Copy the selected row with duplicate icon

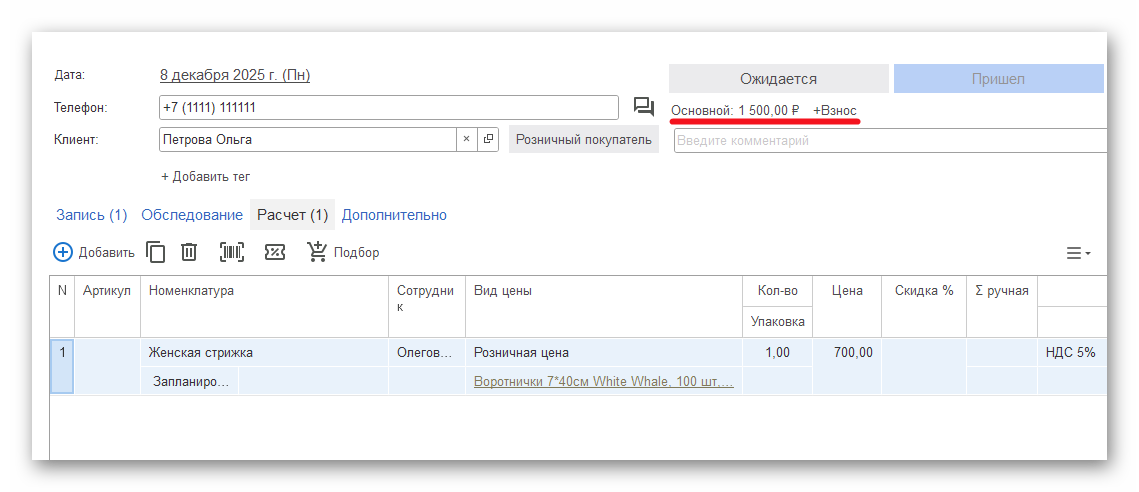[156, 252]
